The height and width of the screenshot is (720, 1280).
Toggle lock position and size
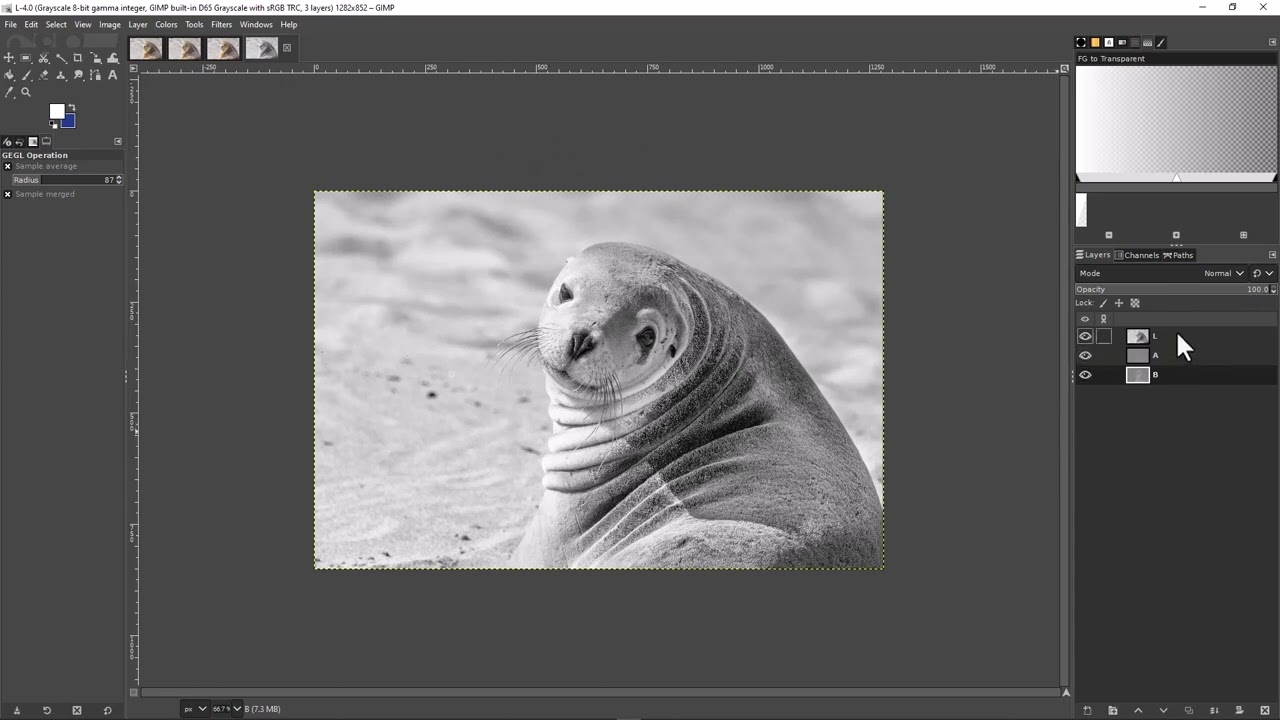(1119, 303)
